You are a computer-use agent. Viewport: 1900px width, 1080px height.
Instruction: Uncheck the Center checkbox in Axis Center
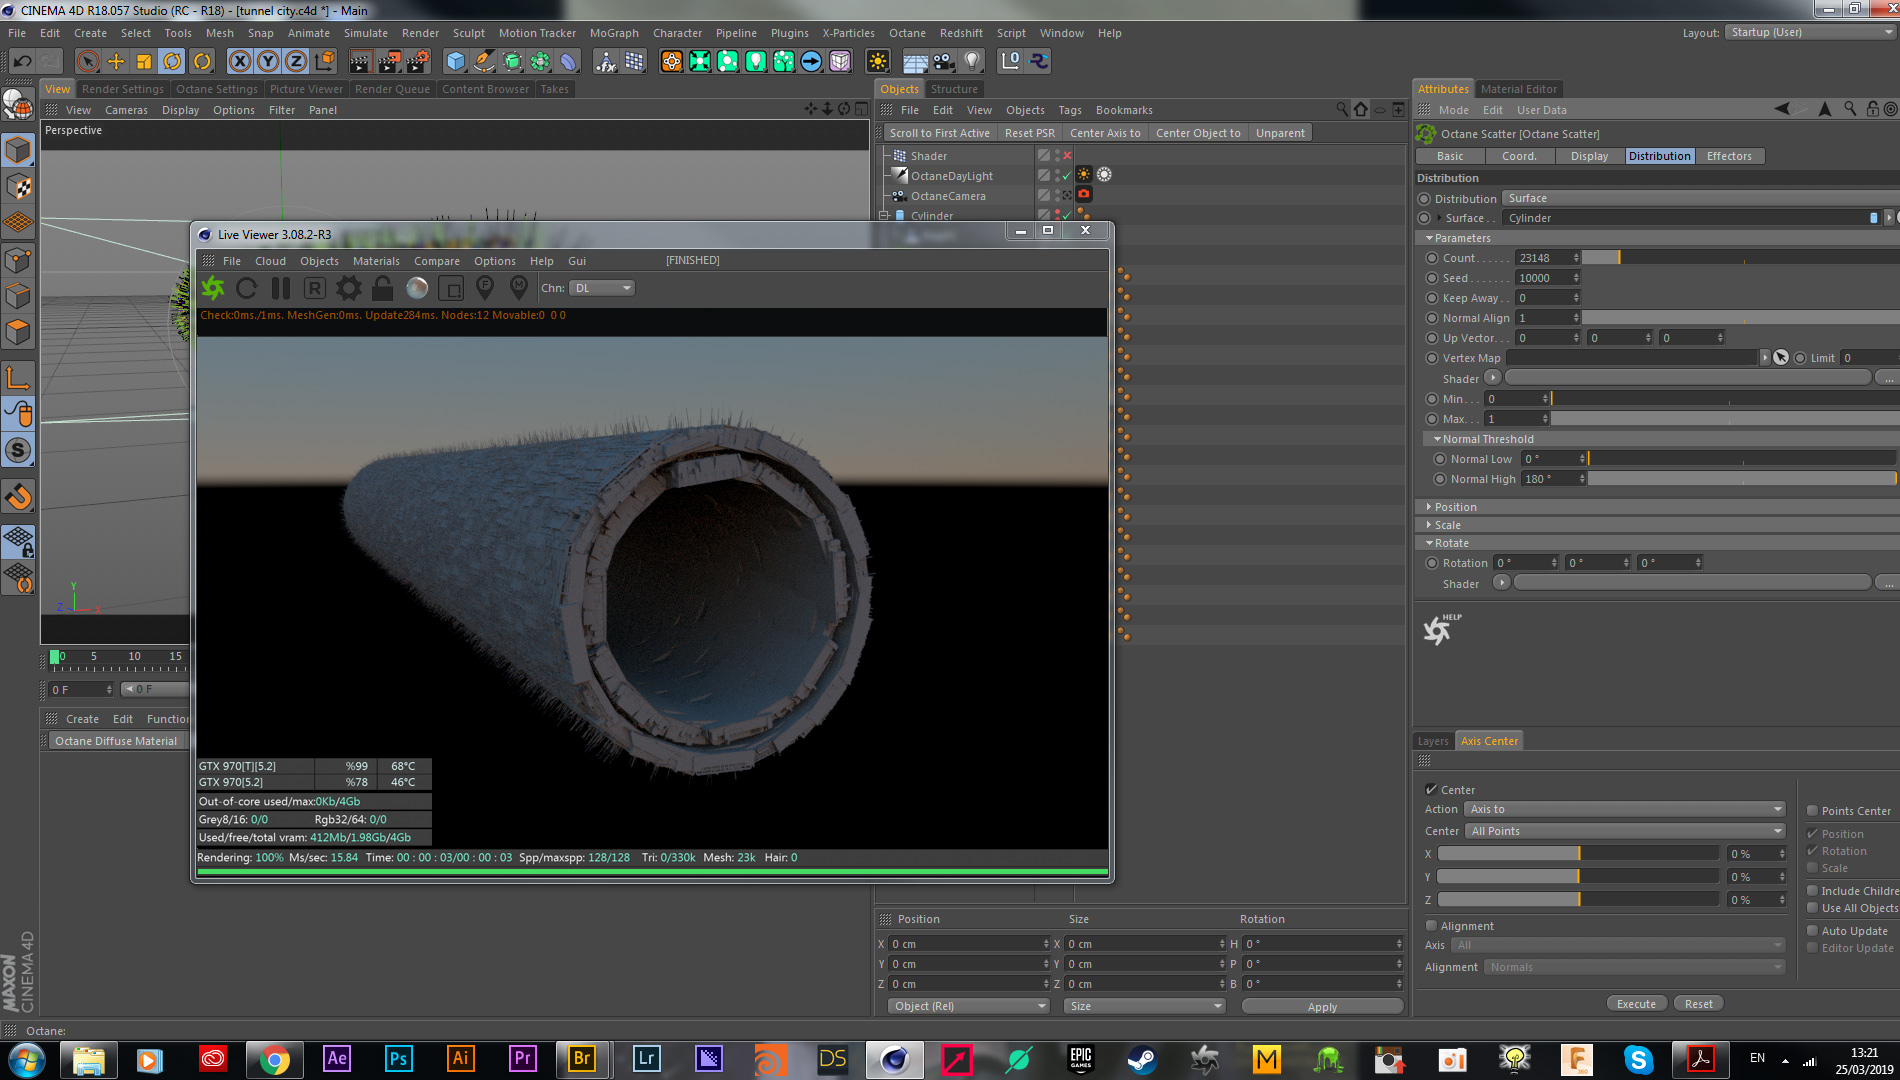[x=1431, y=790]
